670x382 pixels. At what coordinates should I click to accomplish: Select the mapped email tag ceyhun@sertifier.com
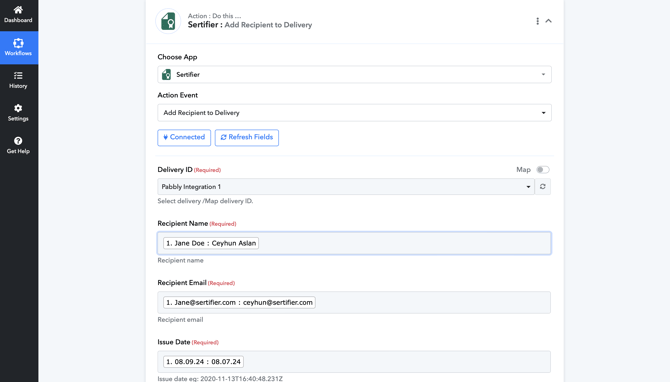pyautogui.click(x=239, y=303)
